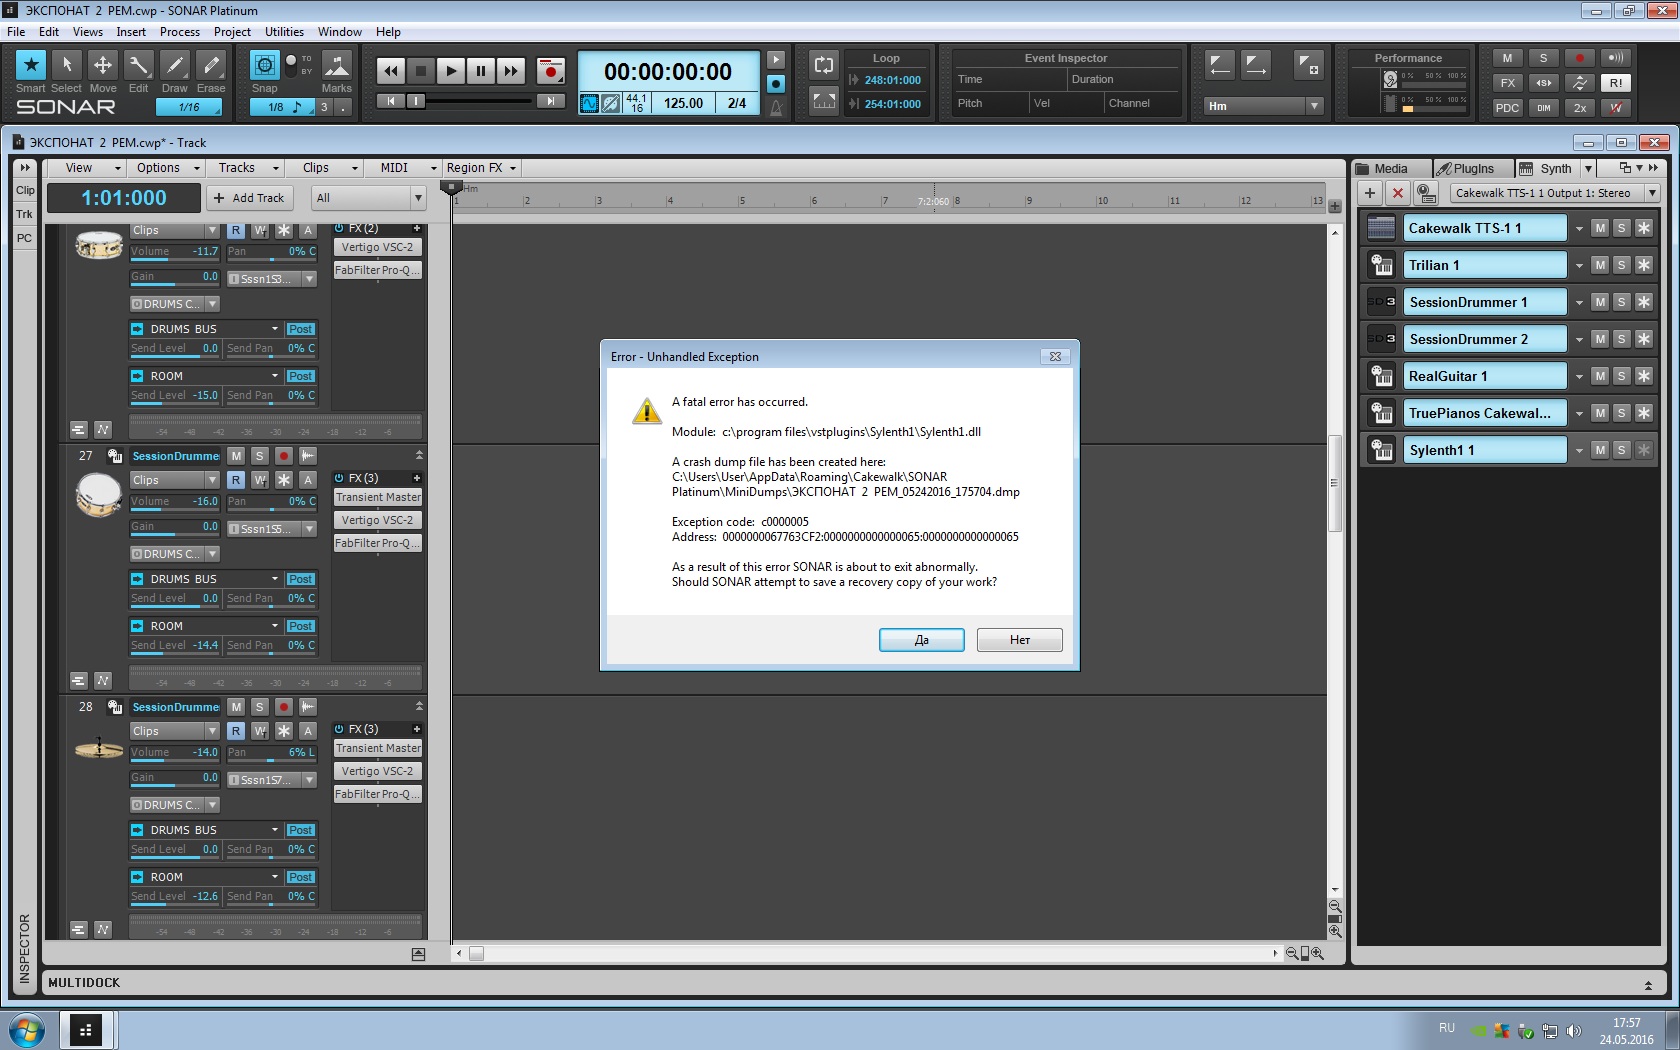Open the Process menu
This screenshot has height=1050, width=1680.
point(180,32)
